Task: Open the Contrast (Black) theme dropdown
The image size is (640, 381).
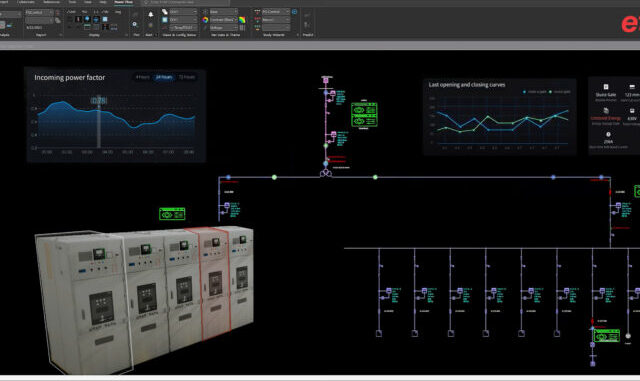Action: [x=223, y=20]
